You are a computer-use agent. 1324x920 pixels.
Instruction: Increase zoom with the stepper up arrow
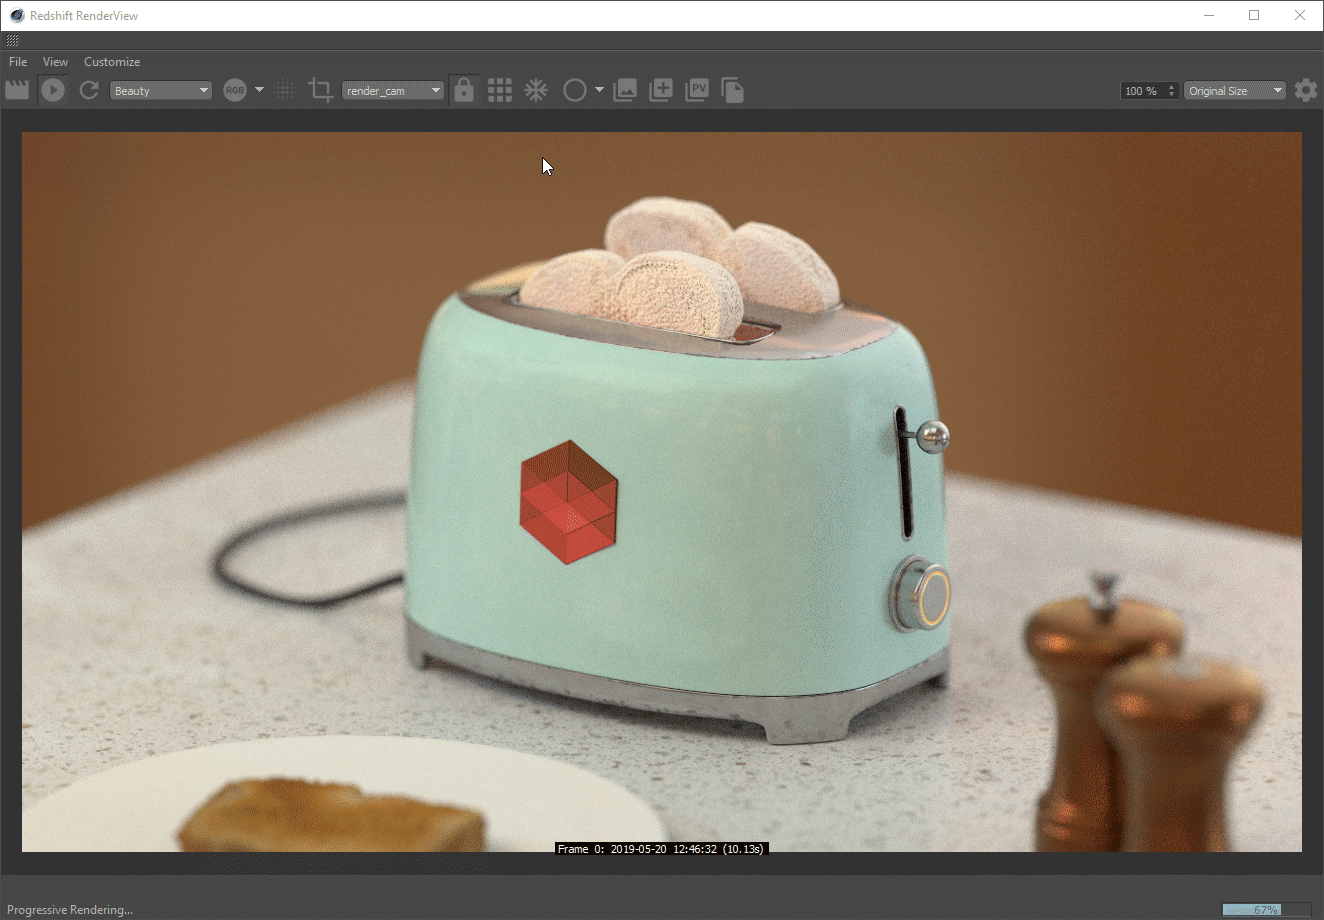tap(1172, 86)
